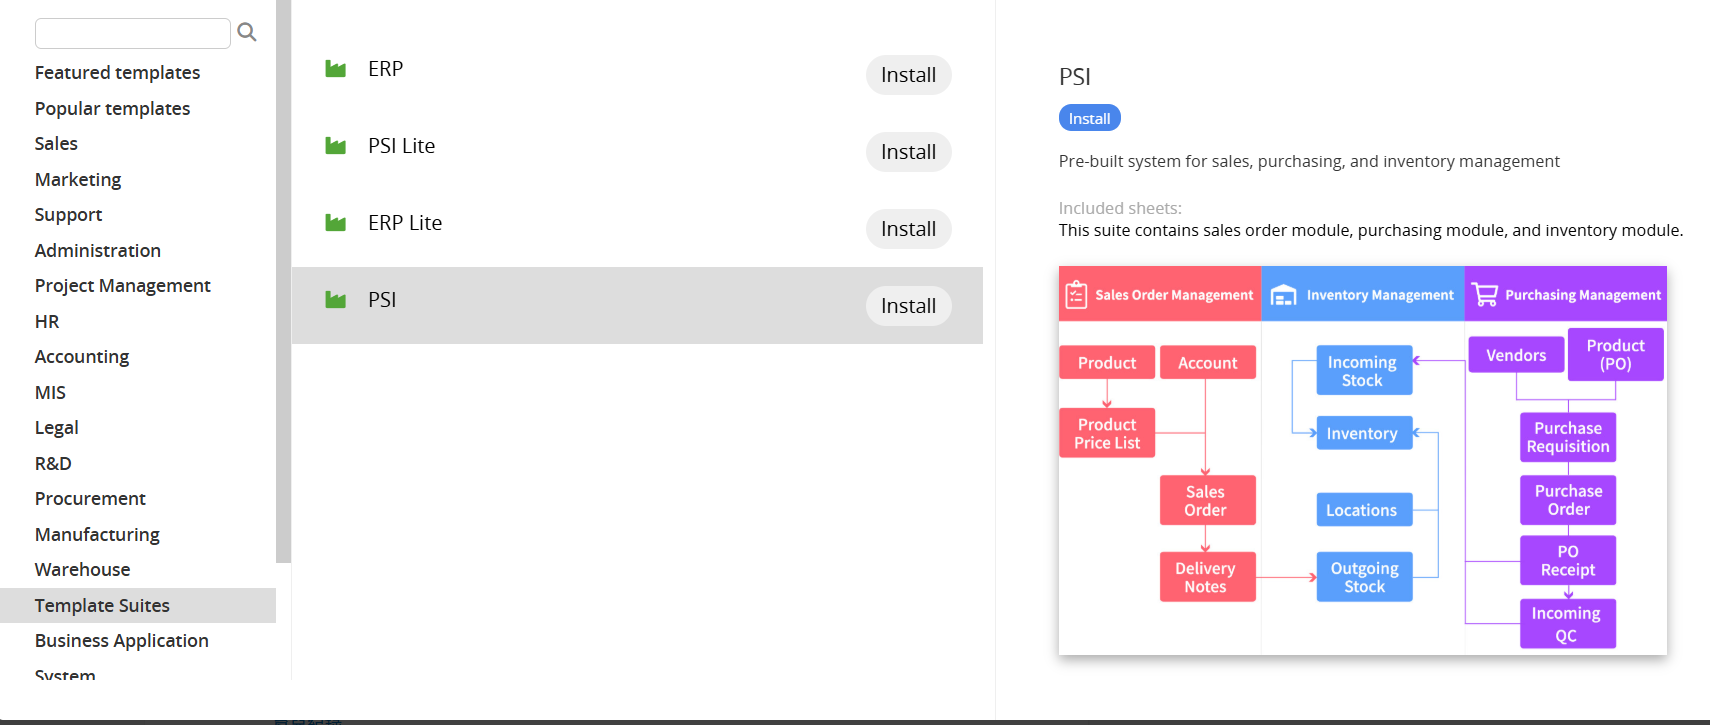Image resolution: width=1710 pixels, height=725 pixels.
Task: Click the category list scrollbar
Action: [x=283, y=280]
